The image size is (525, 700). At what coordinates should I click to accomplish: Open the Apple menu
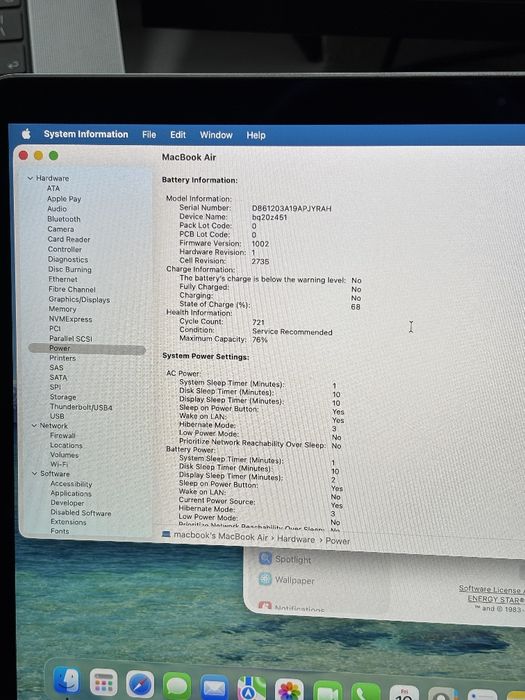(x=26, y=133)
